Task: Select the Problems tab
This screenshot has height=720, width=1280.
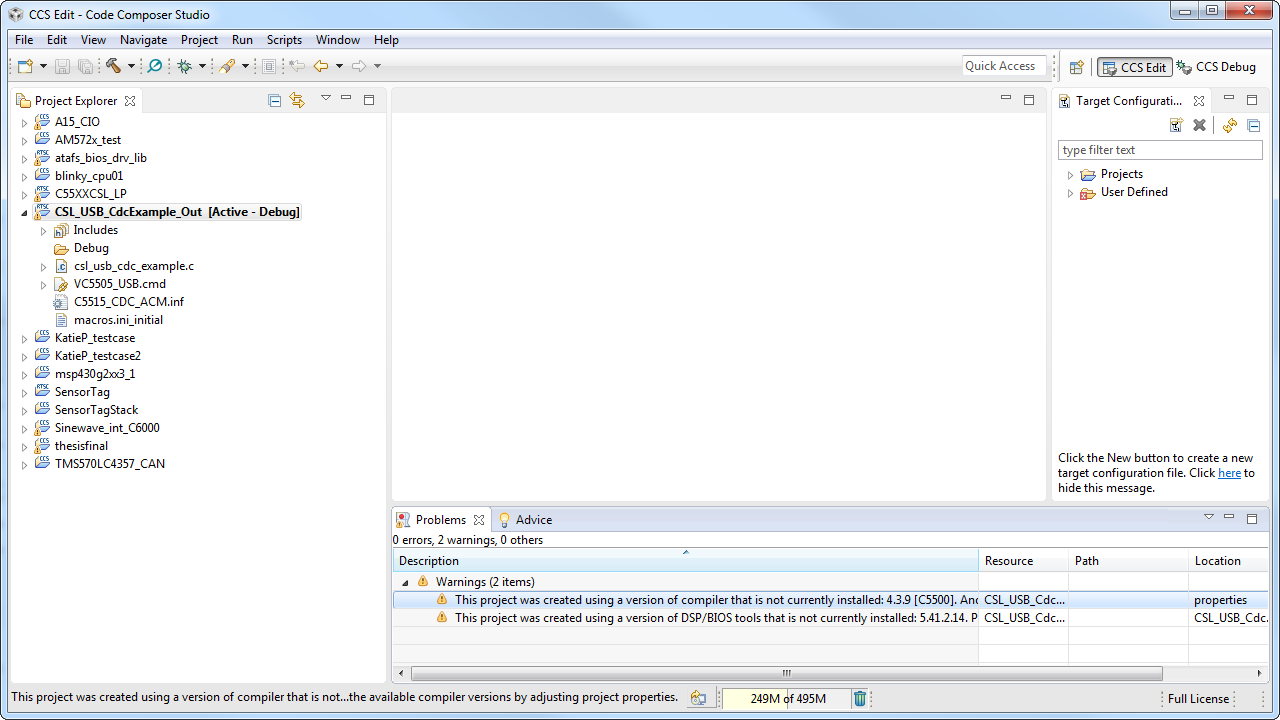Action: point(441,520)
